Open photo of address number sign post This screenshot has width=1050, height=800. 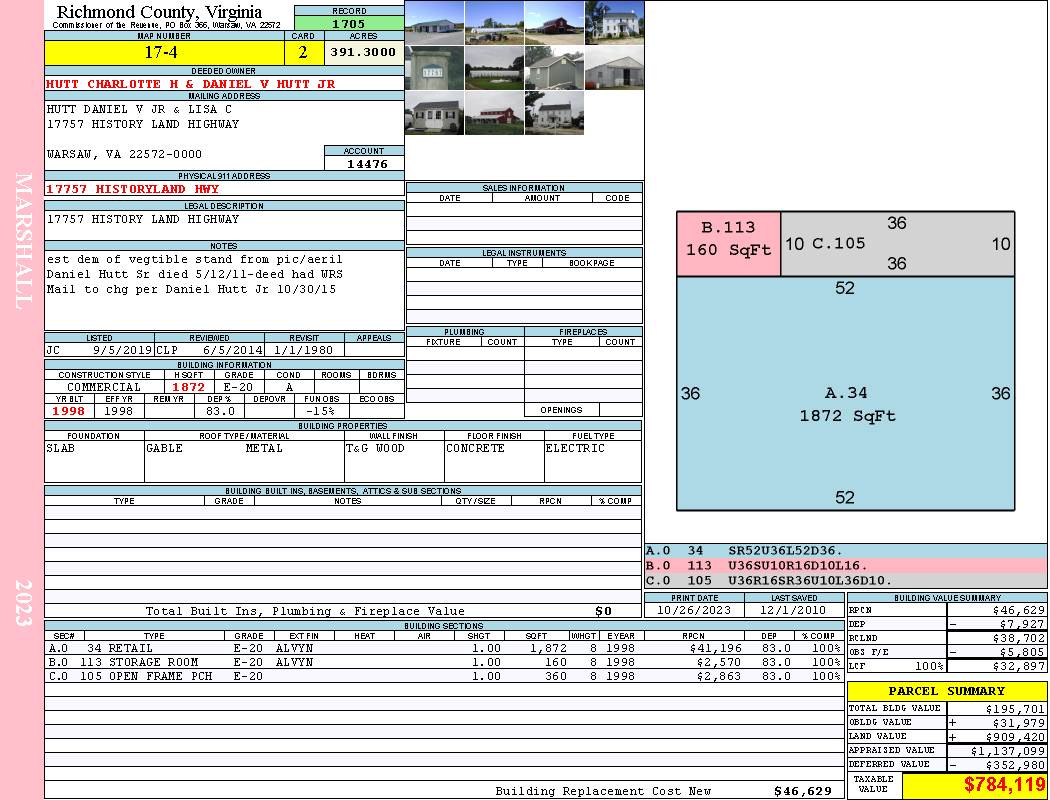tap(435, 68)
